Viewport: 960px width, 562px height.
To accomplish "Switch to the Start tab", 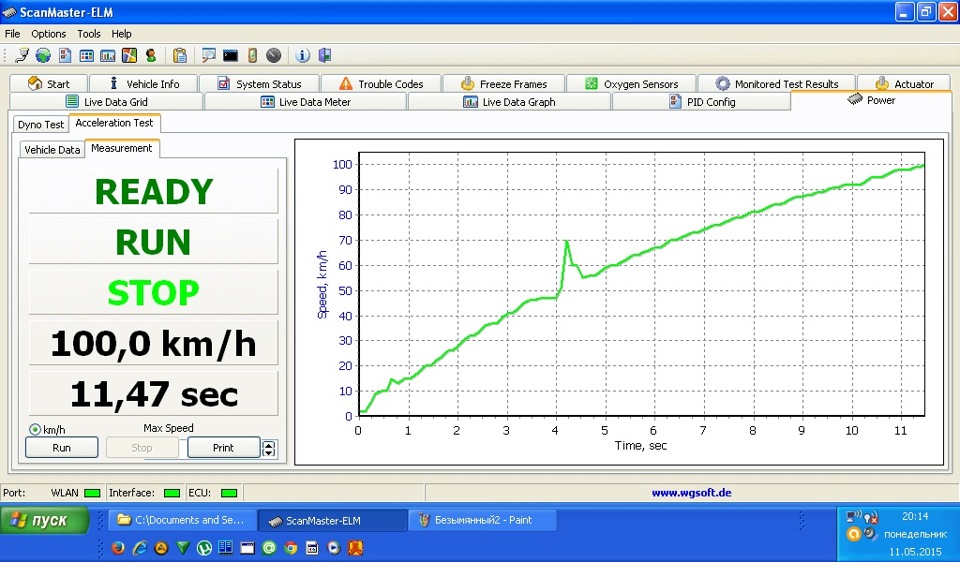I will coord(49,83).
